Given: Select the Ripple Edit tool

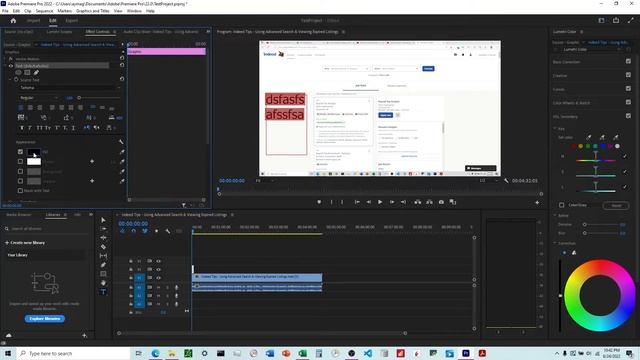Looking at the screenshot, I should [x=103, y=238].
